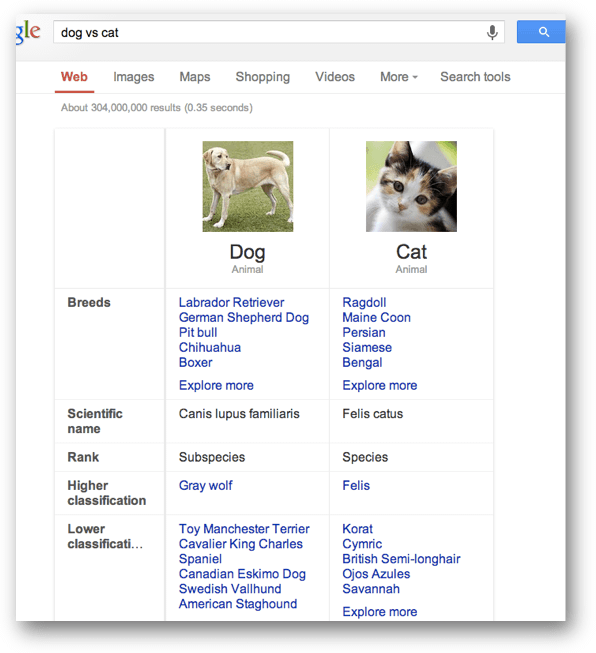The height and width of the screenshot is (653, 596).
Task: Open the Maine Coon link
Action: [x=377, y=317]
